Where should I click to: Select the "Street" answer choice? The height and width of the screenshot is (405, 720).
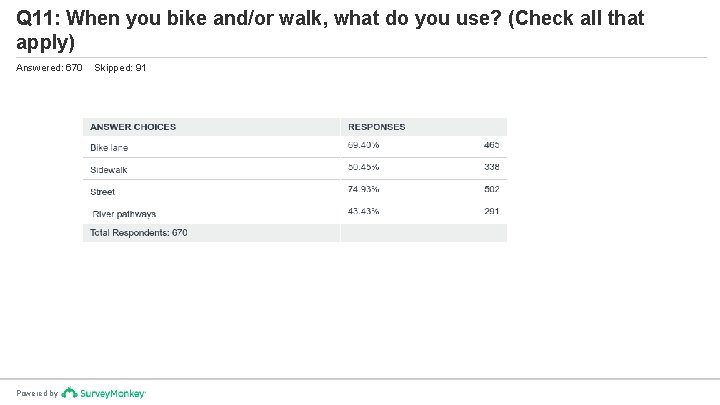pyautogui.click(x=102, y=191)
